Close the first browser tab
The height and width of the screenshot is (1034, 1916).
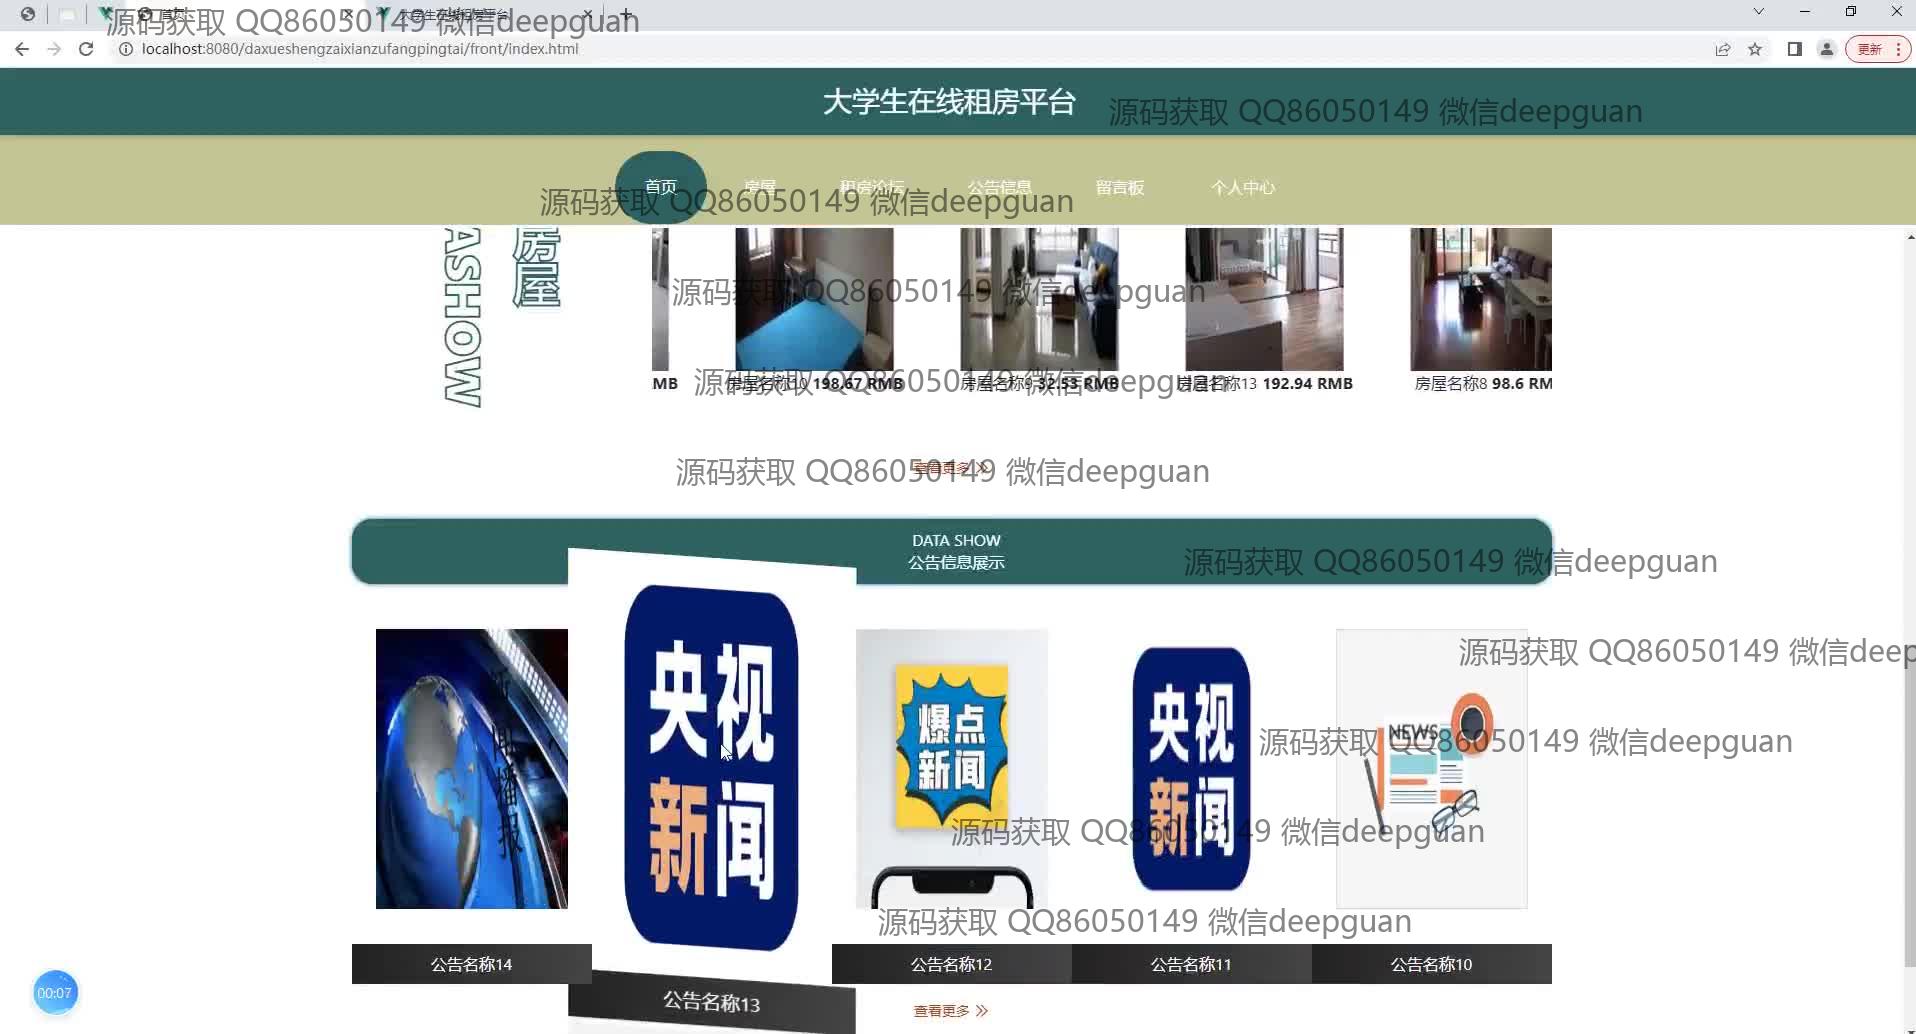coord(347,14)
